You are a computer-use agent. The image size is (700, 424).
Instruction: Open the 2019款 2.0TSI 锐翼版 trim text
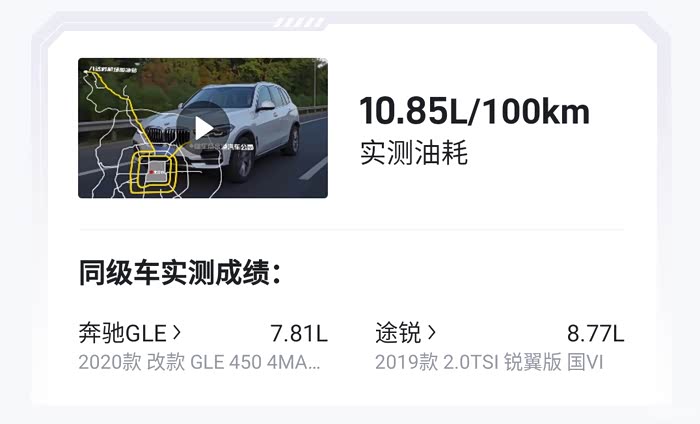coord(489,362)
